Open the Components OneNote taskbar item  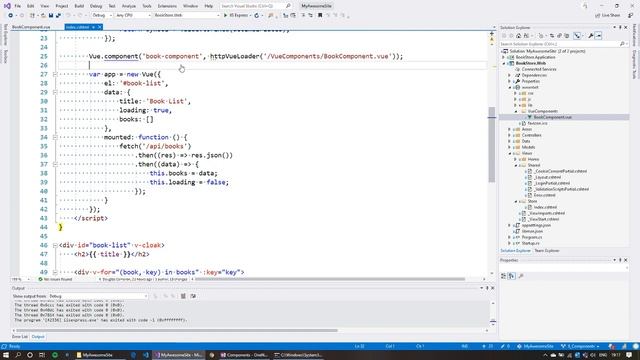[243, 355]
